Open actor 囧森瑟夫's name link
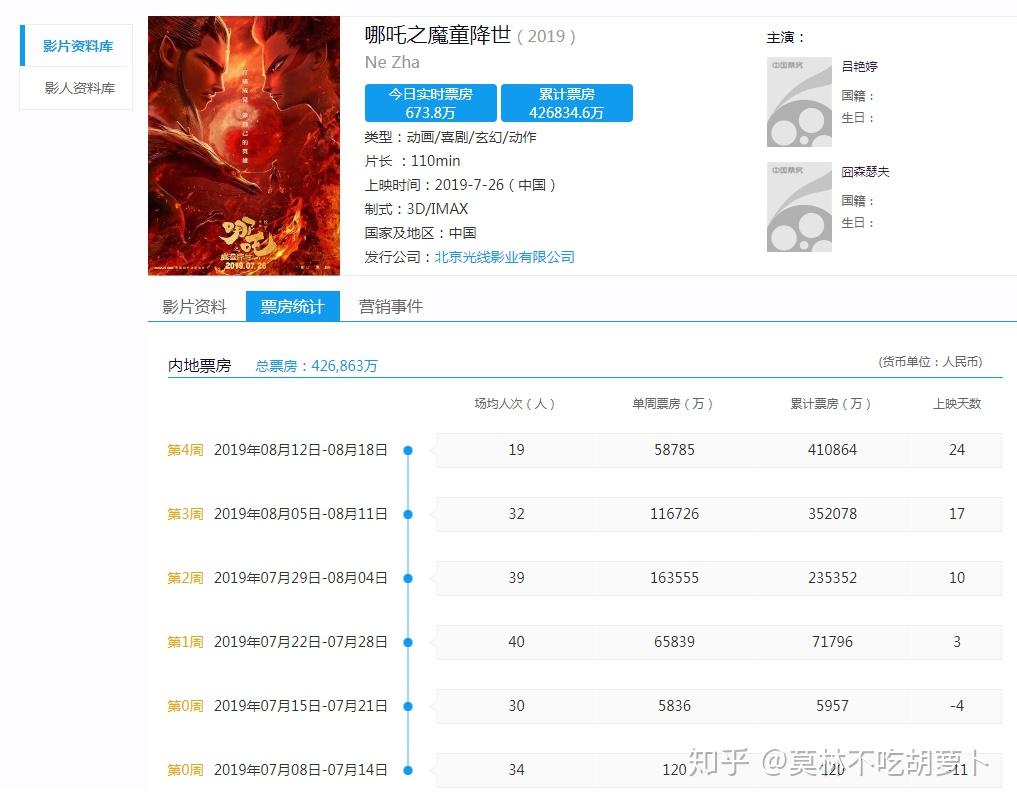 (865, 172)
